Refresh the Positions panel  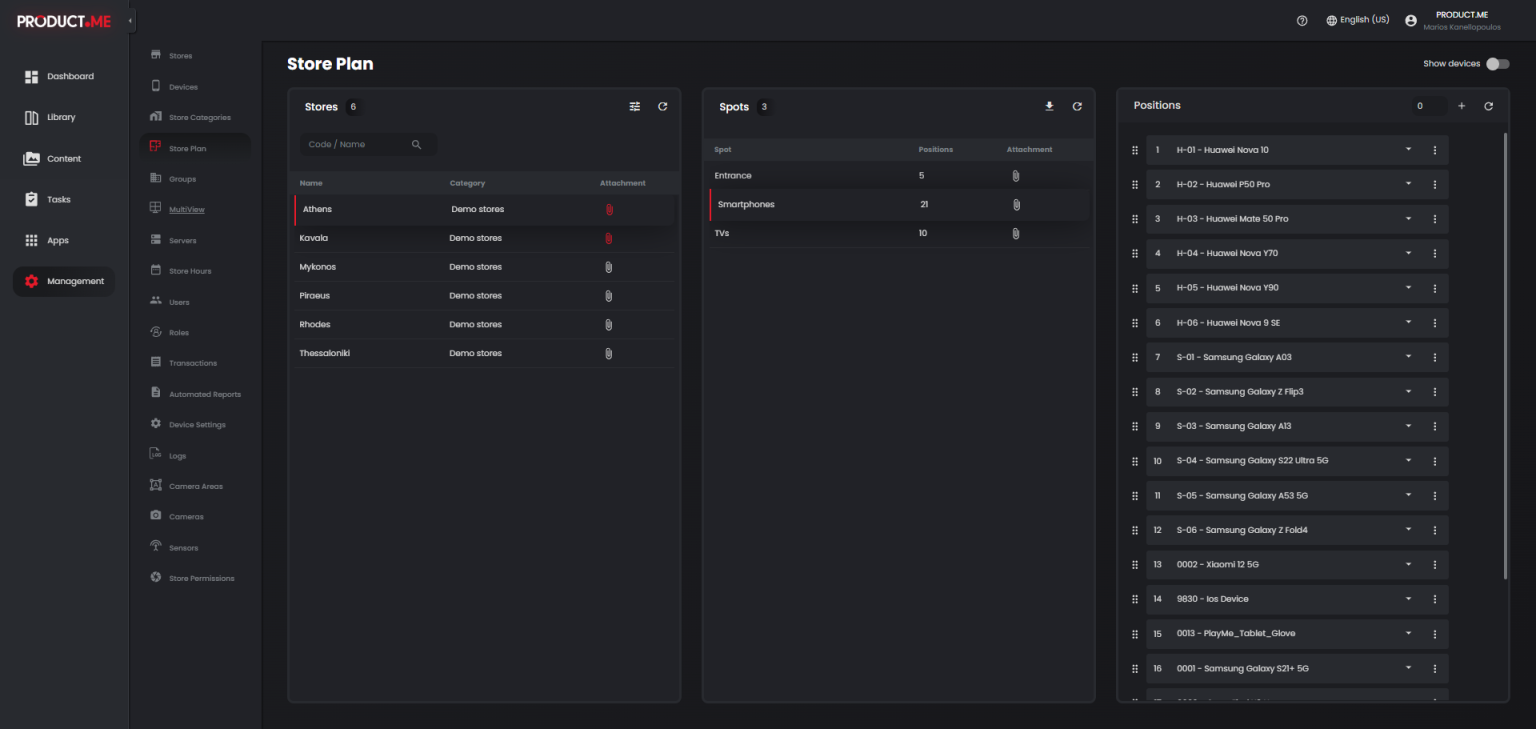tap(1488, 105)
